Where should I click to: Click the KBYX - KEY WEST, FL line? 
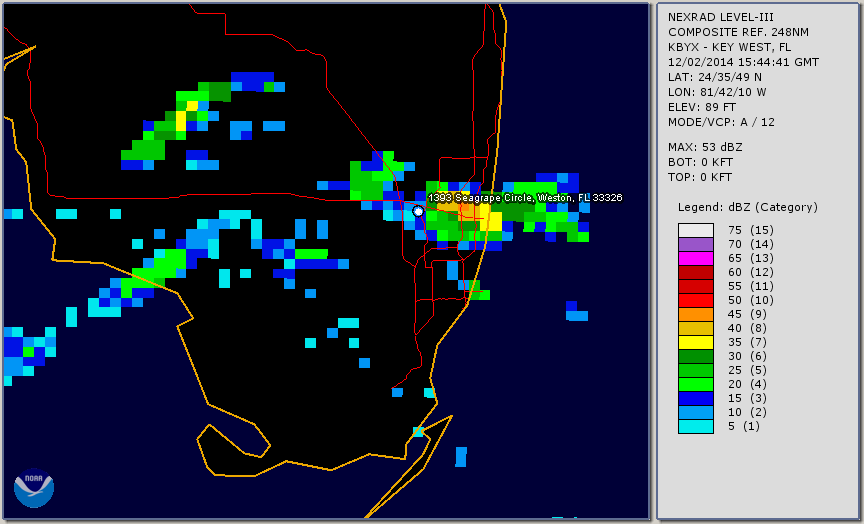click(x=730, y=47)
